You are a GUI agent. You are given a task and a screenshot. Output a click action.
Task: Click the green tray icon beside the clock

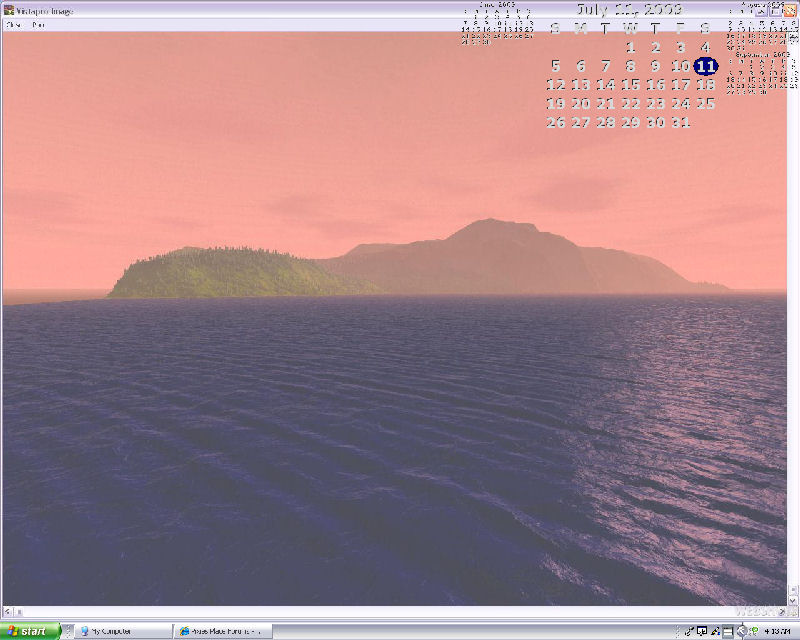click(x=753, y=631)
